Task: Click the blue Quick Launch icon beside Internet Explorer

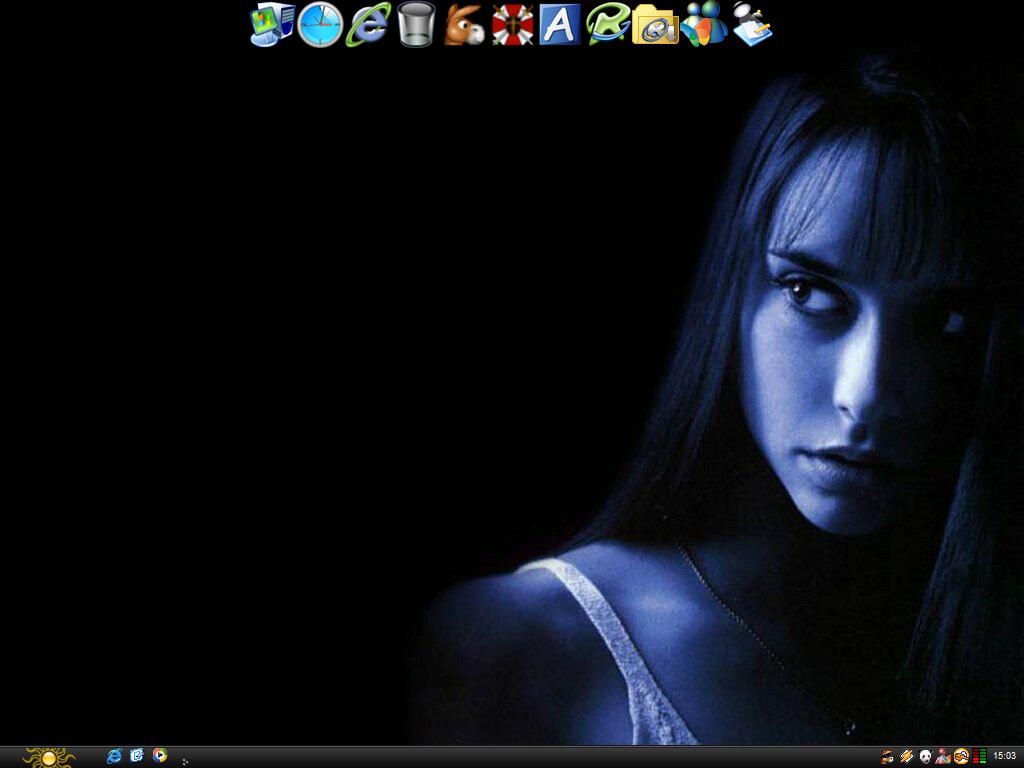Action: pyautogui.click(x=137, y=756)
